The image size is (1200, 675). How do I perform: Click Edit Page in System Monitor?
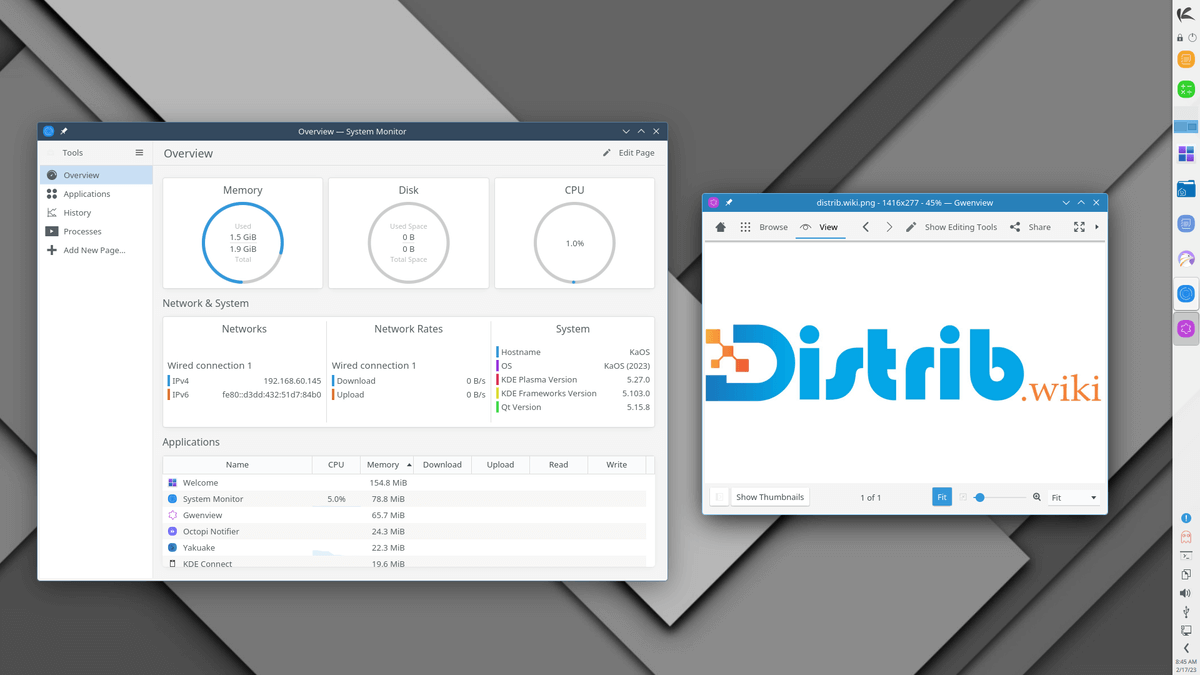[x=628, y=153]
